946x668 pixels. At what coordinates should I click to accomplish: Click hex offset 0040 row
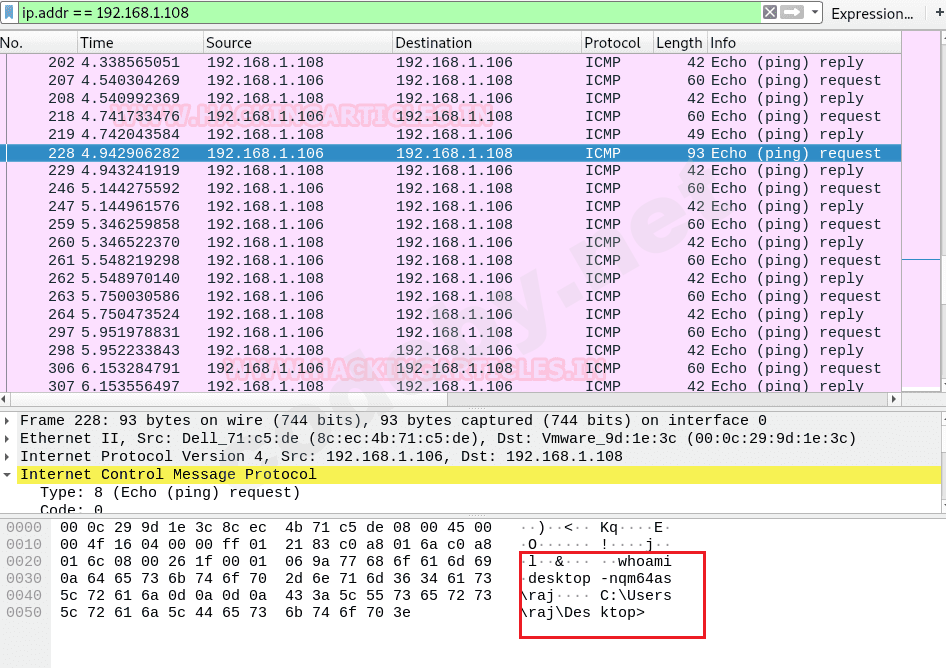click(x=276, y=595)
